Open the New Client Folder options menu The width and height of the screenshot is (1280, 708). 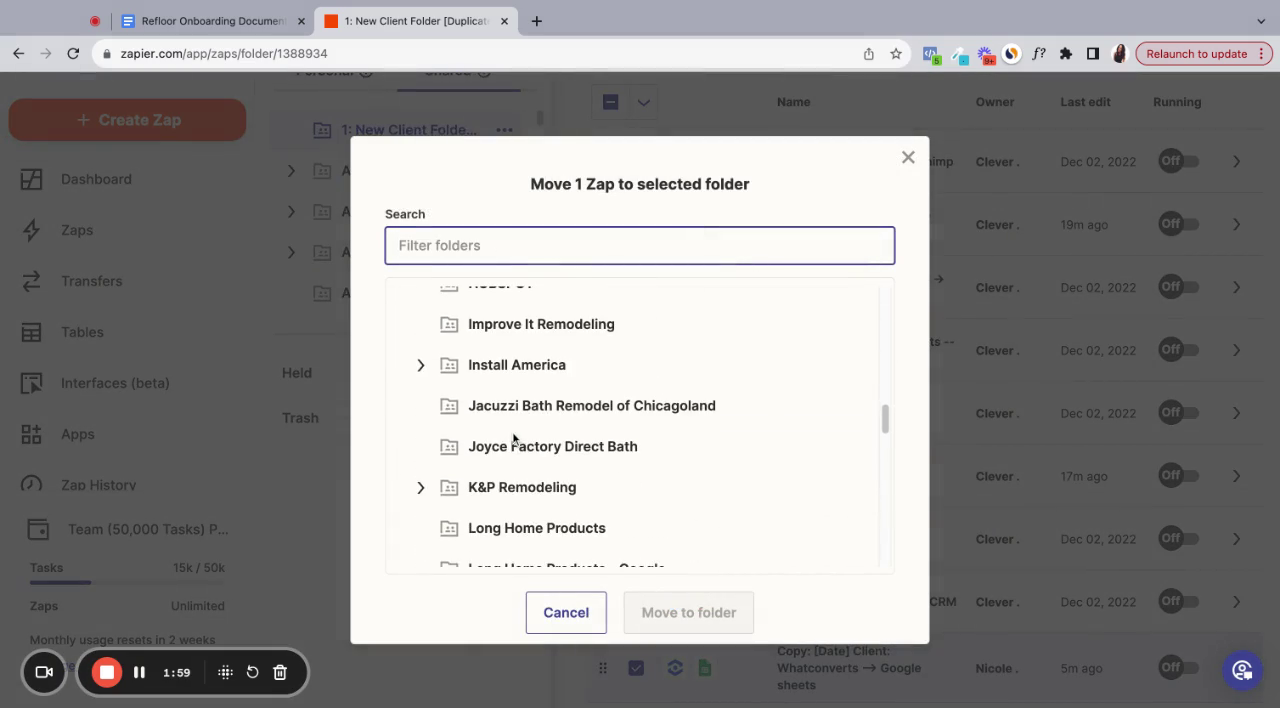[504, 130]
